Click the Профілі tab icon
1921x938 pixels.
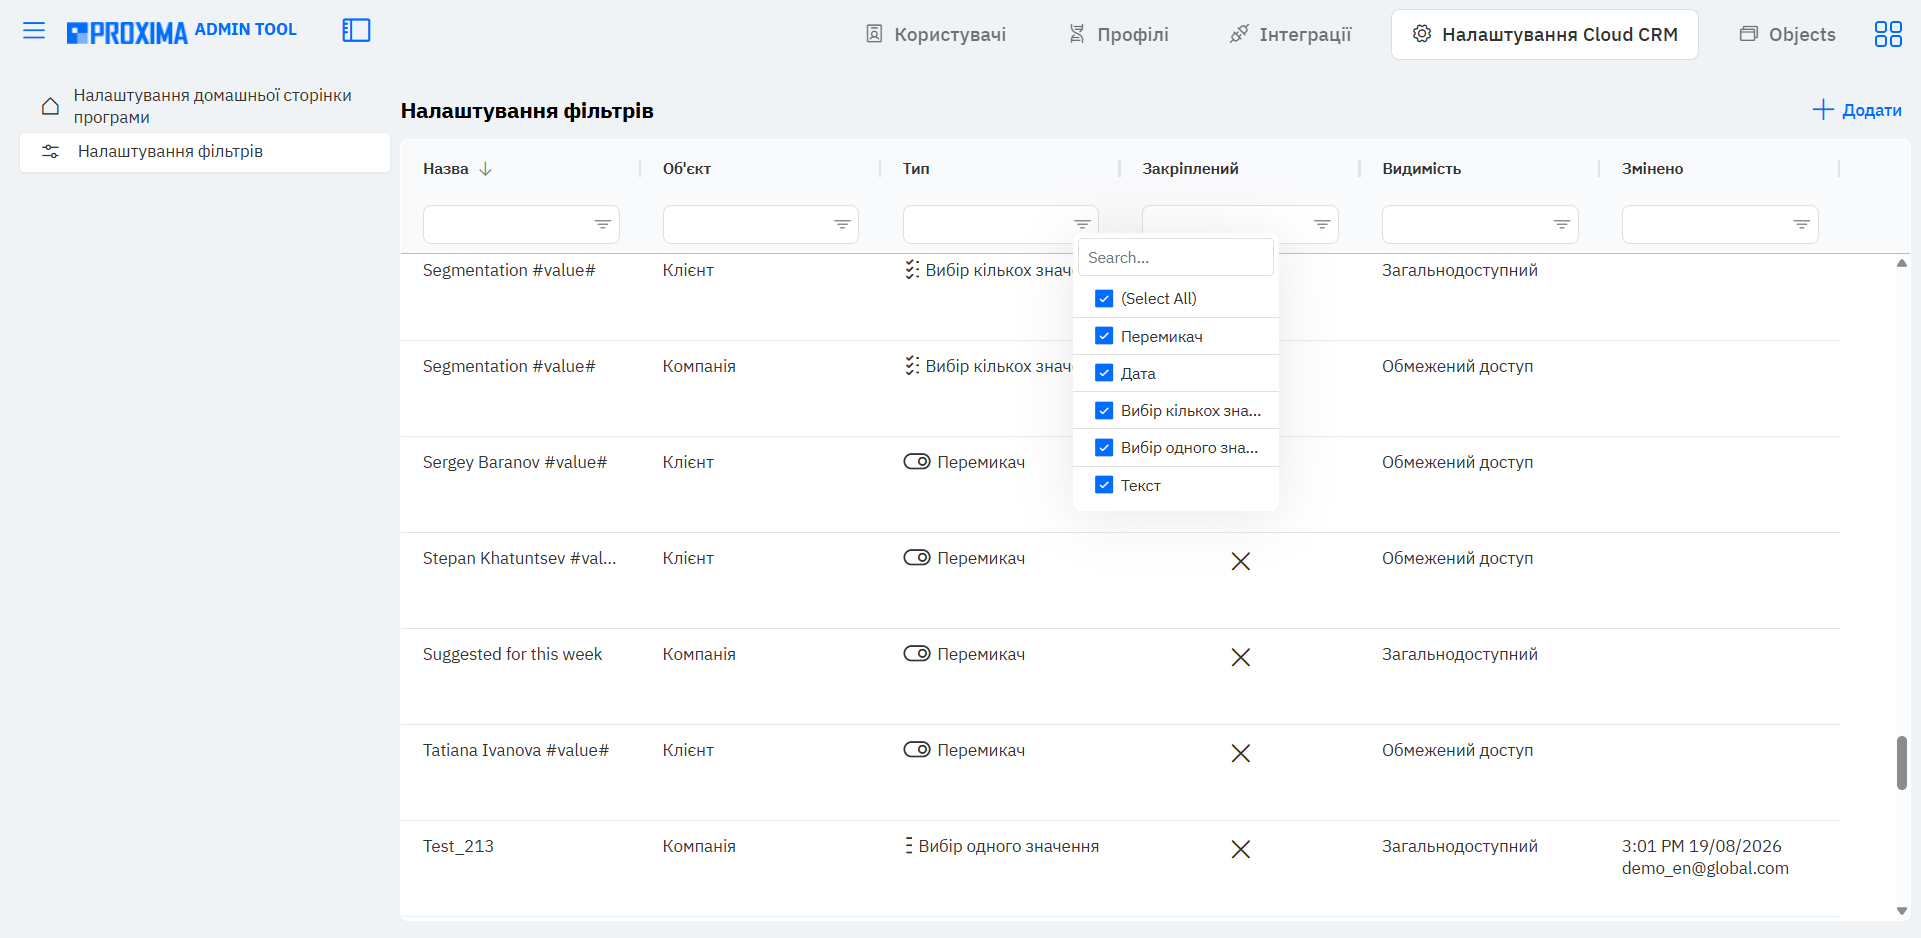pyautogui.click(x=1077, y=34)
